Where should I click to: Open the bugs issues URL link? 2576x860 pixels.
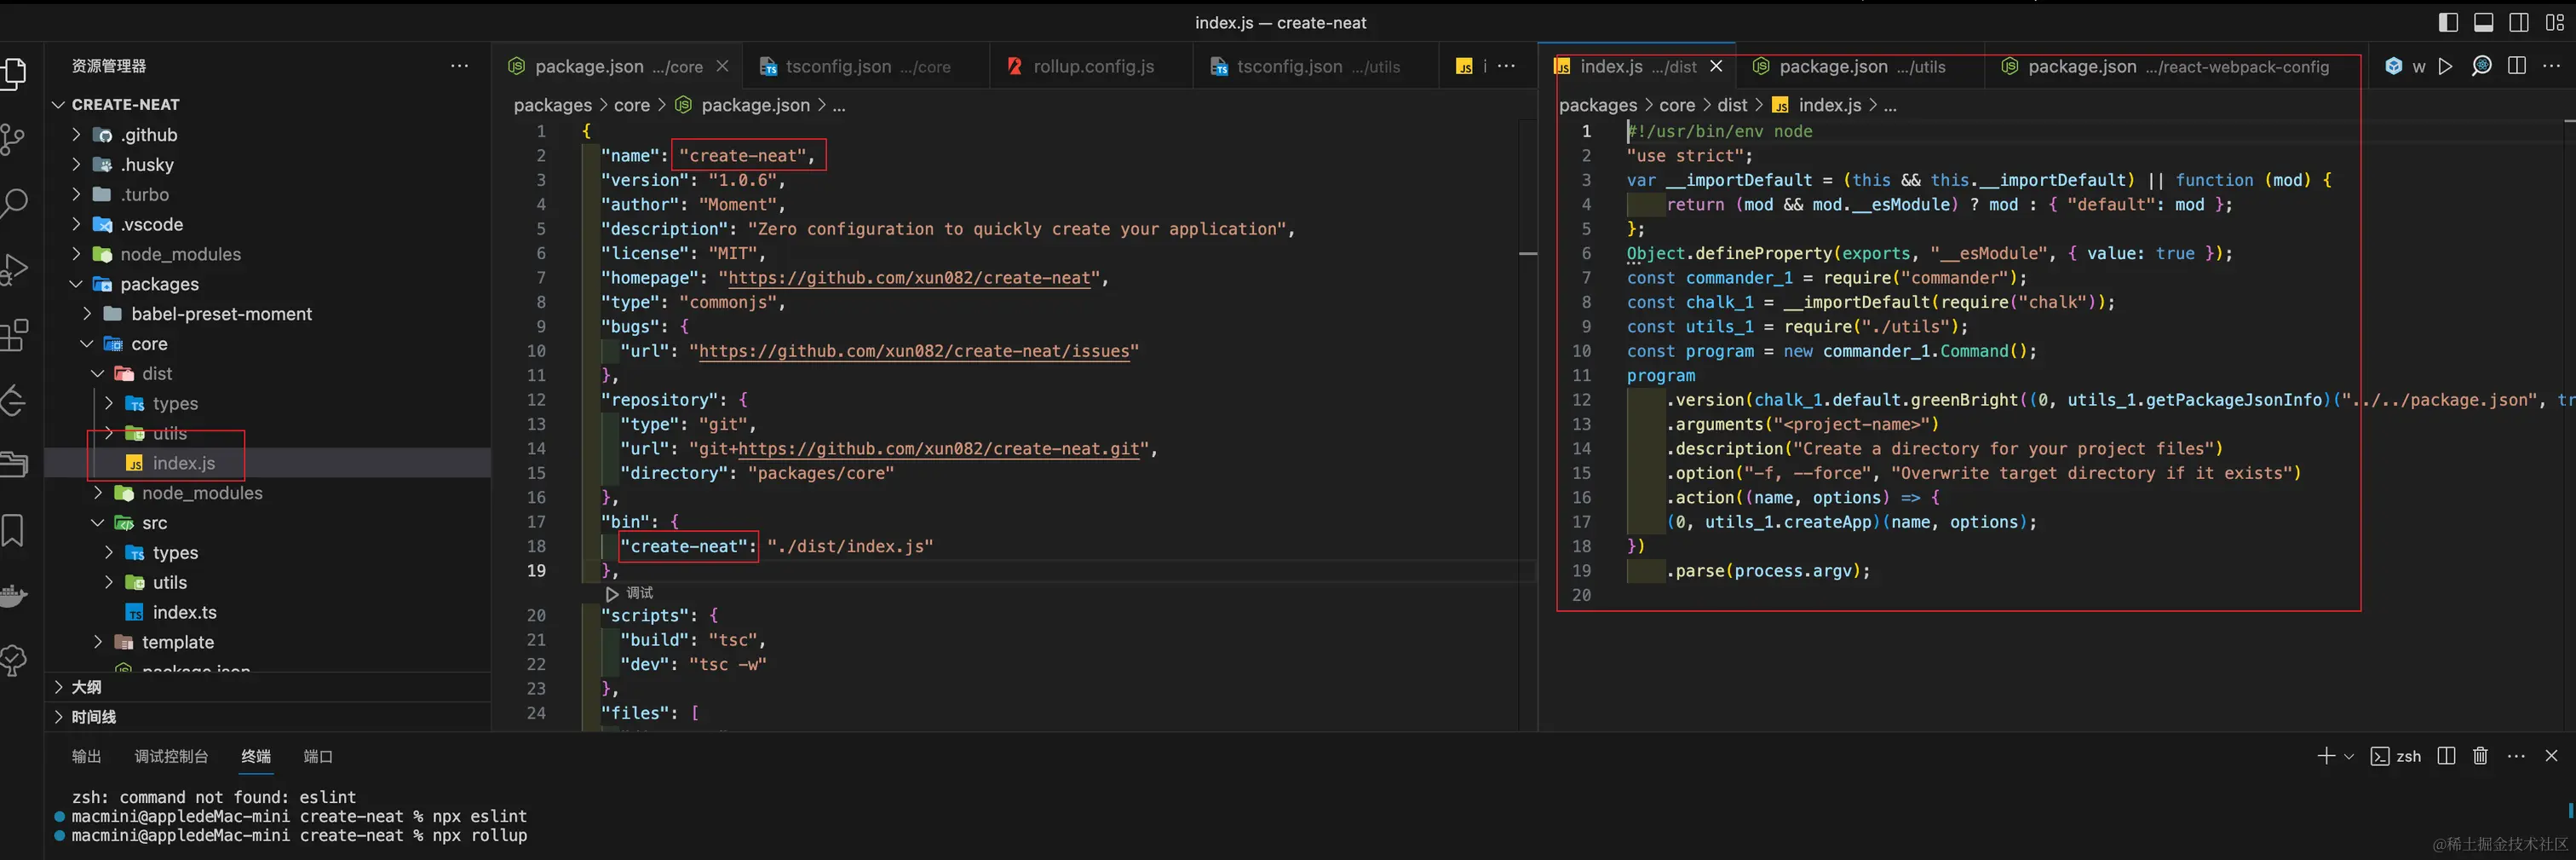point(914,351)
